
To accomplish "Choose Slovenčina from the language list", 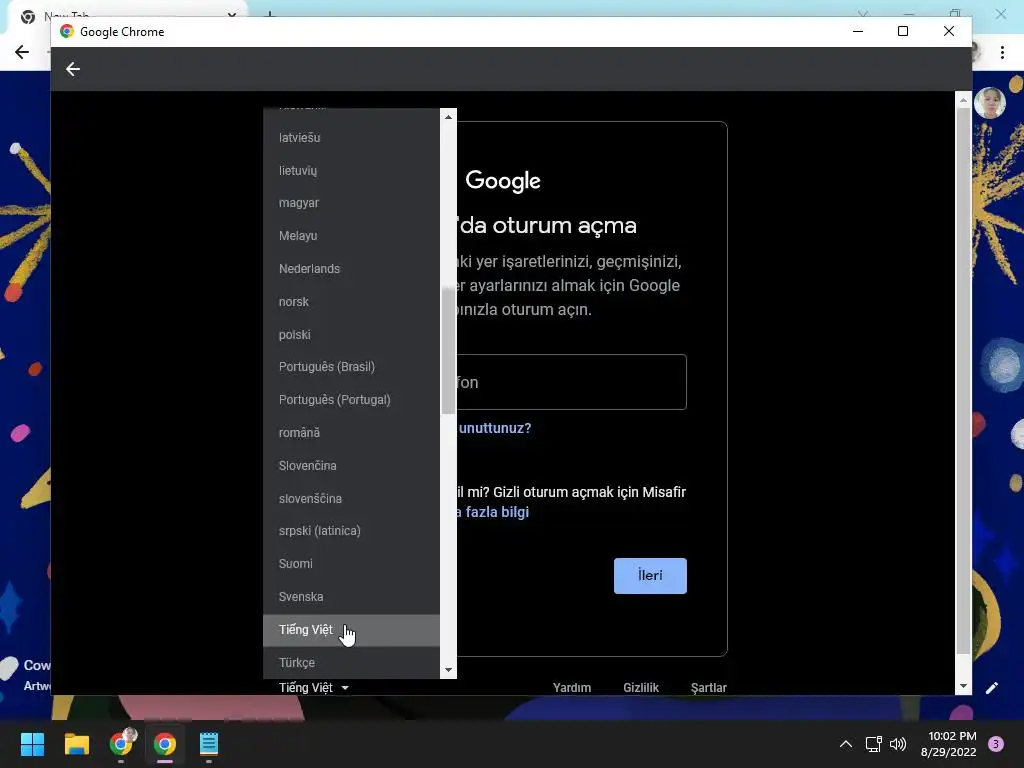I will click(351, 466).
